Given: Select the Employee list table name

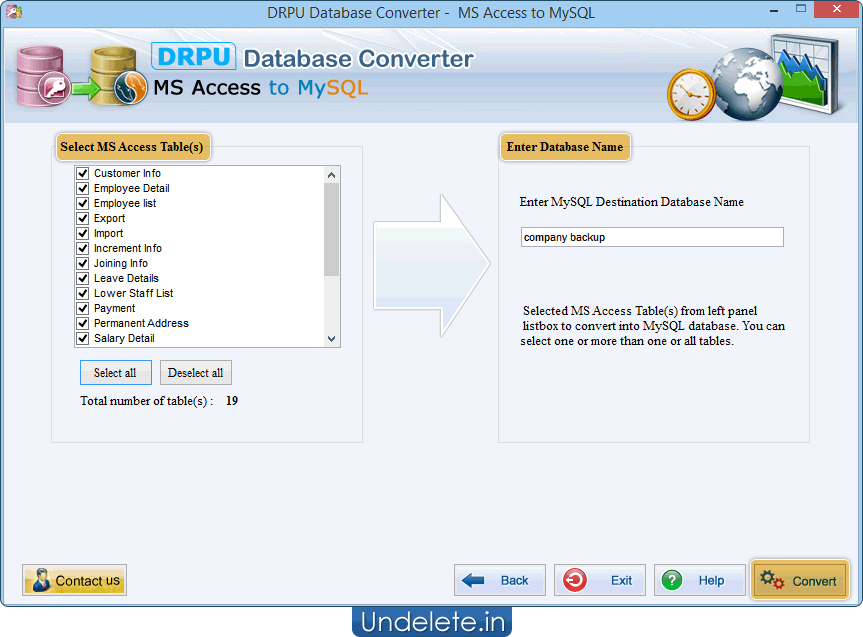Looking at the screenshot, I should coord(125,203).
